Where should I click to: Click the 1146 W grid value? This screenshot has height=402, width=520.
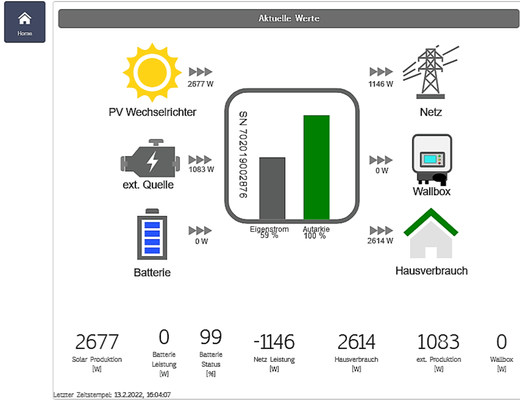tap(381, 84)
